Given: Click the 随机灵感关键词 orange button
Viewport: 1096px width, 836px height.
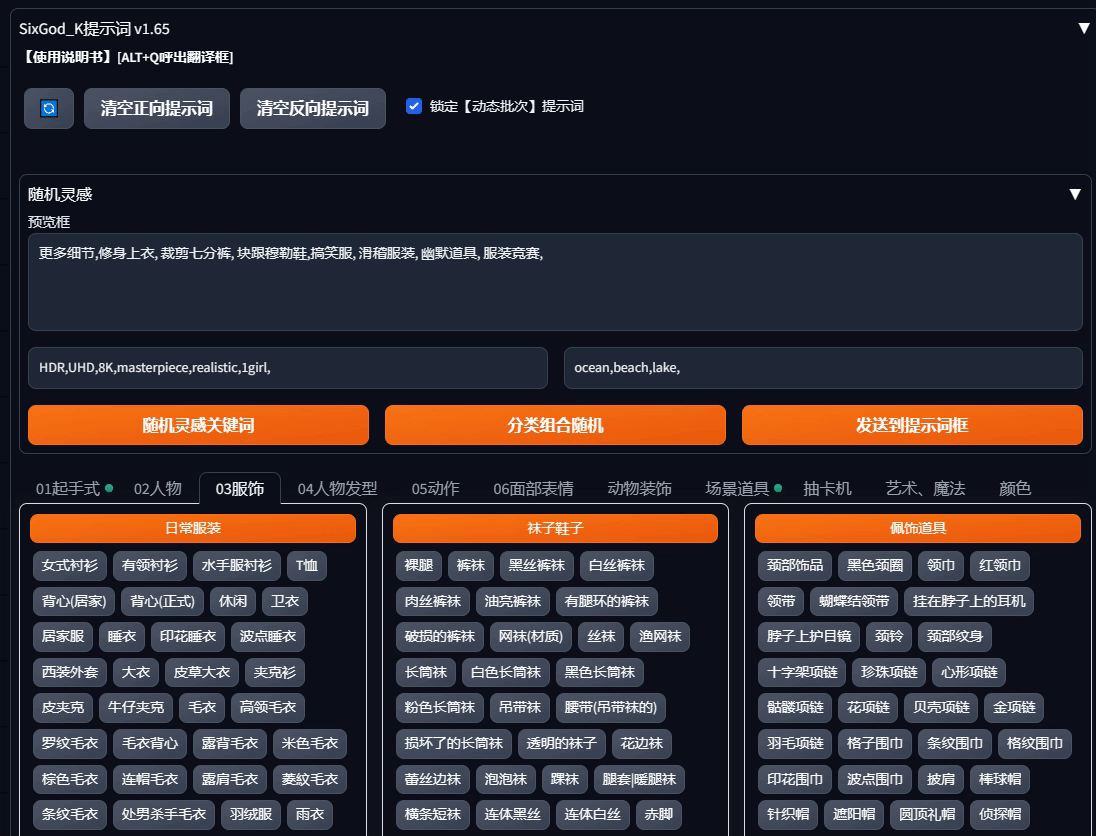Looking at the screenshot, I should coord(198,425).
